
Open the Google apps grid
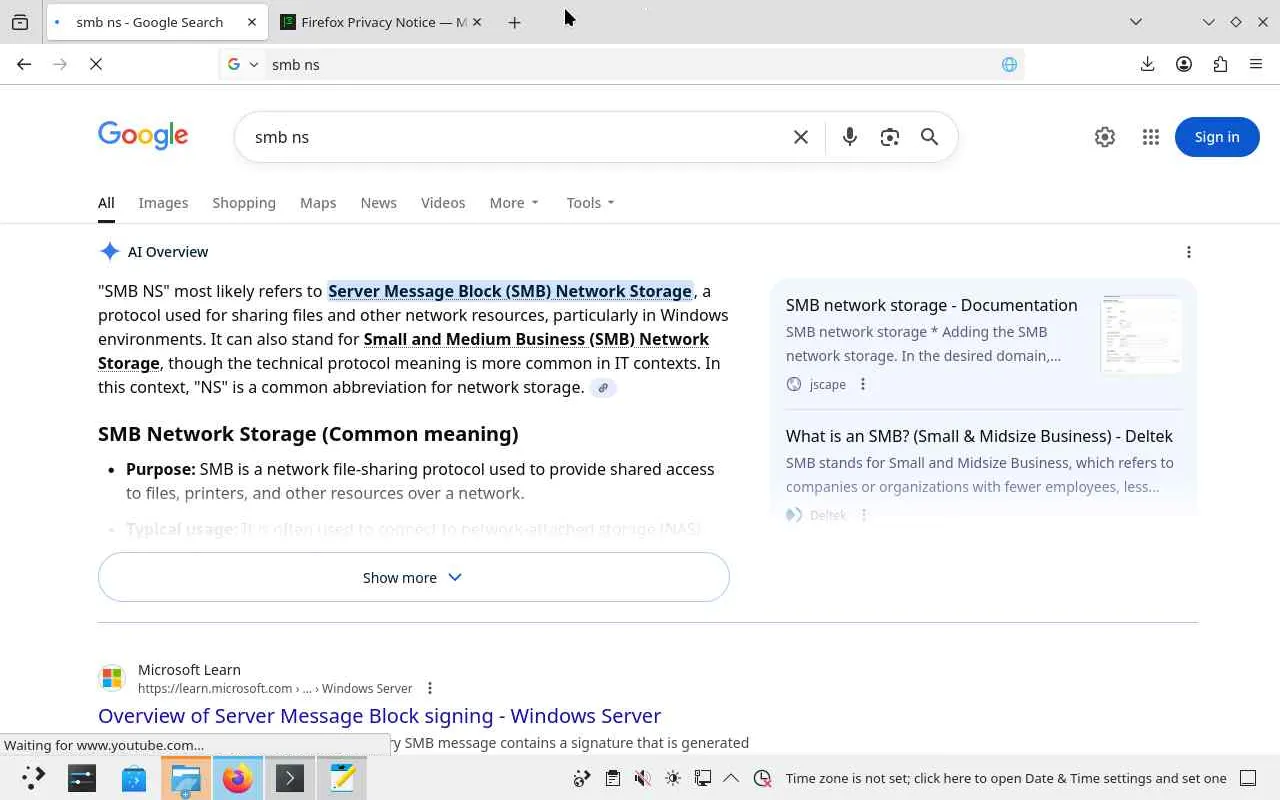[1151, 137]
